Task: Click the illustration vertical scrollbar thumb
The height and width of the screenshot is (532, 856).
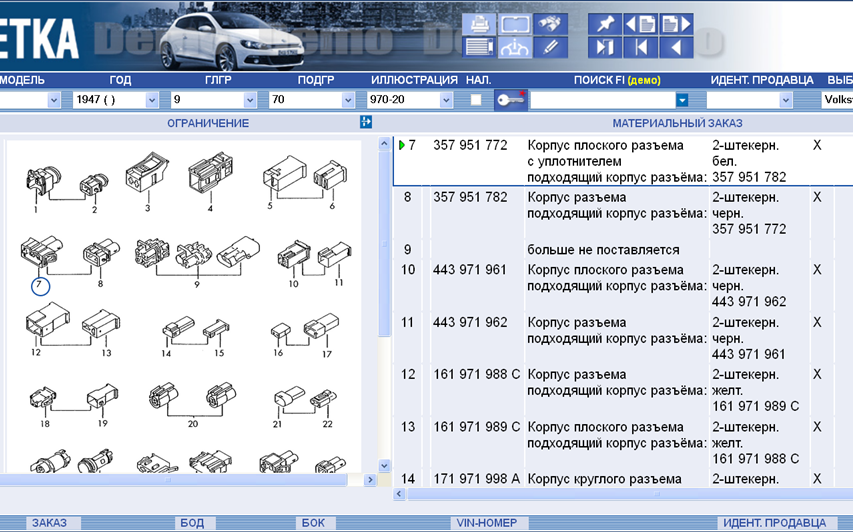Action: [384, 244]
